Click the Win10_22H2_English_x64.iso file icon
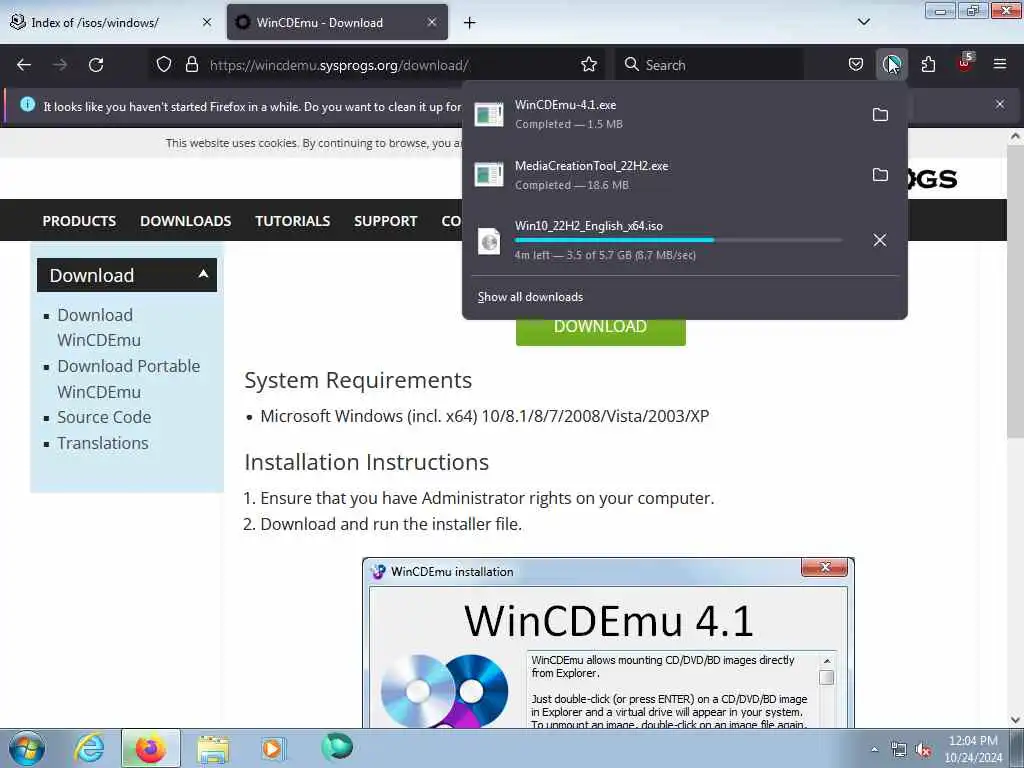 tap(488, 241)
